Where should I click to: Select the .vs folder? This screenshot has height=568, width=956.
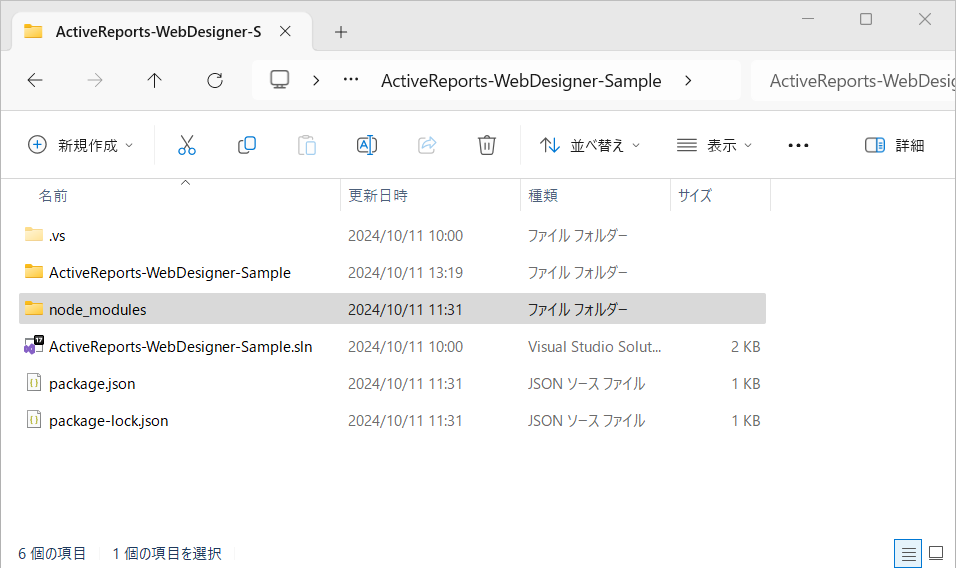point(392,235)
